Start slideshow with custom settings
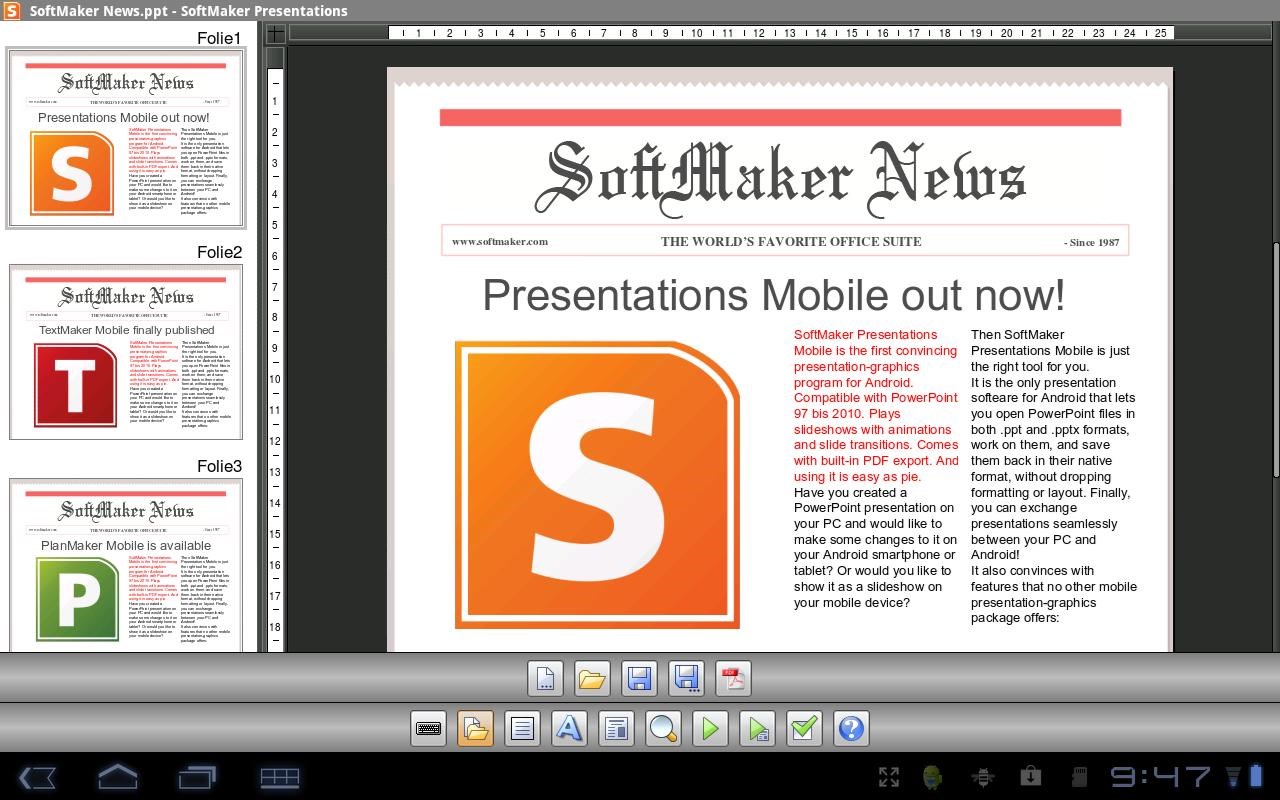 [x=757, y=728]
